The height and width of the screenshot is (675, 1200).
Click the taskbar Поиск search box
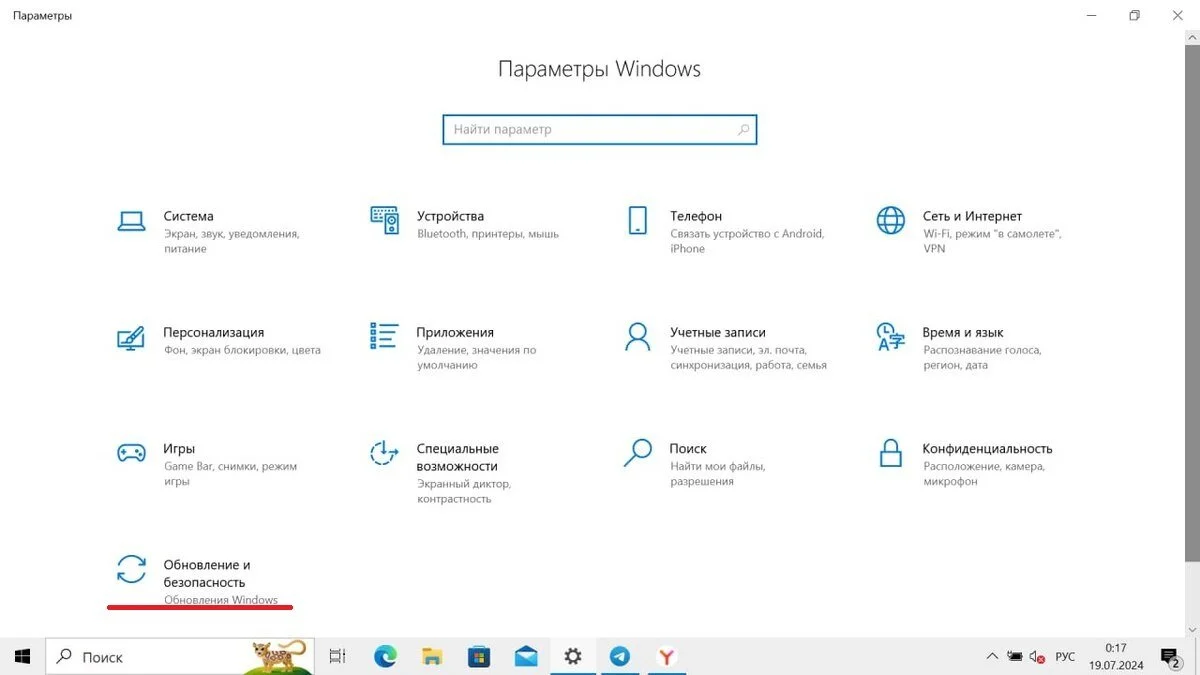point(180,656)
